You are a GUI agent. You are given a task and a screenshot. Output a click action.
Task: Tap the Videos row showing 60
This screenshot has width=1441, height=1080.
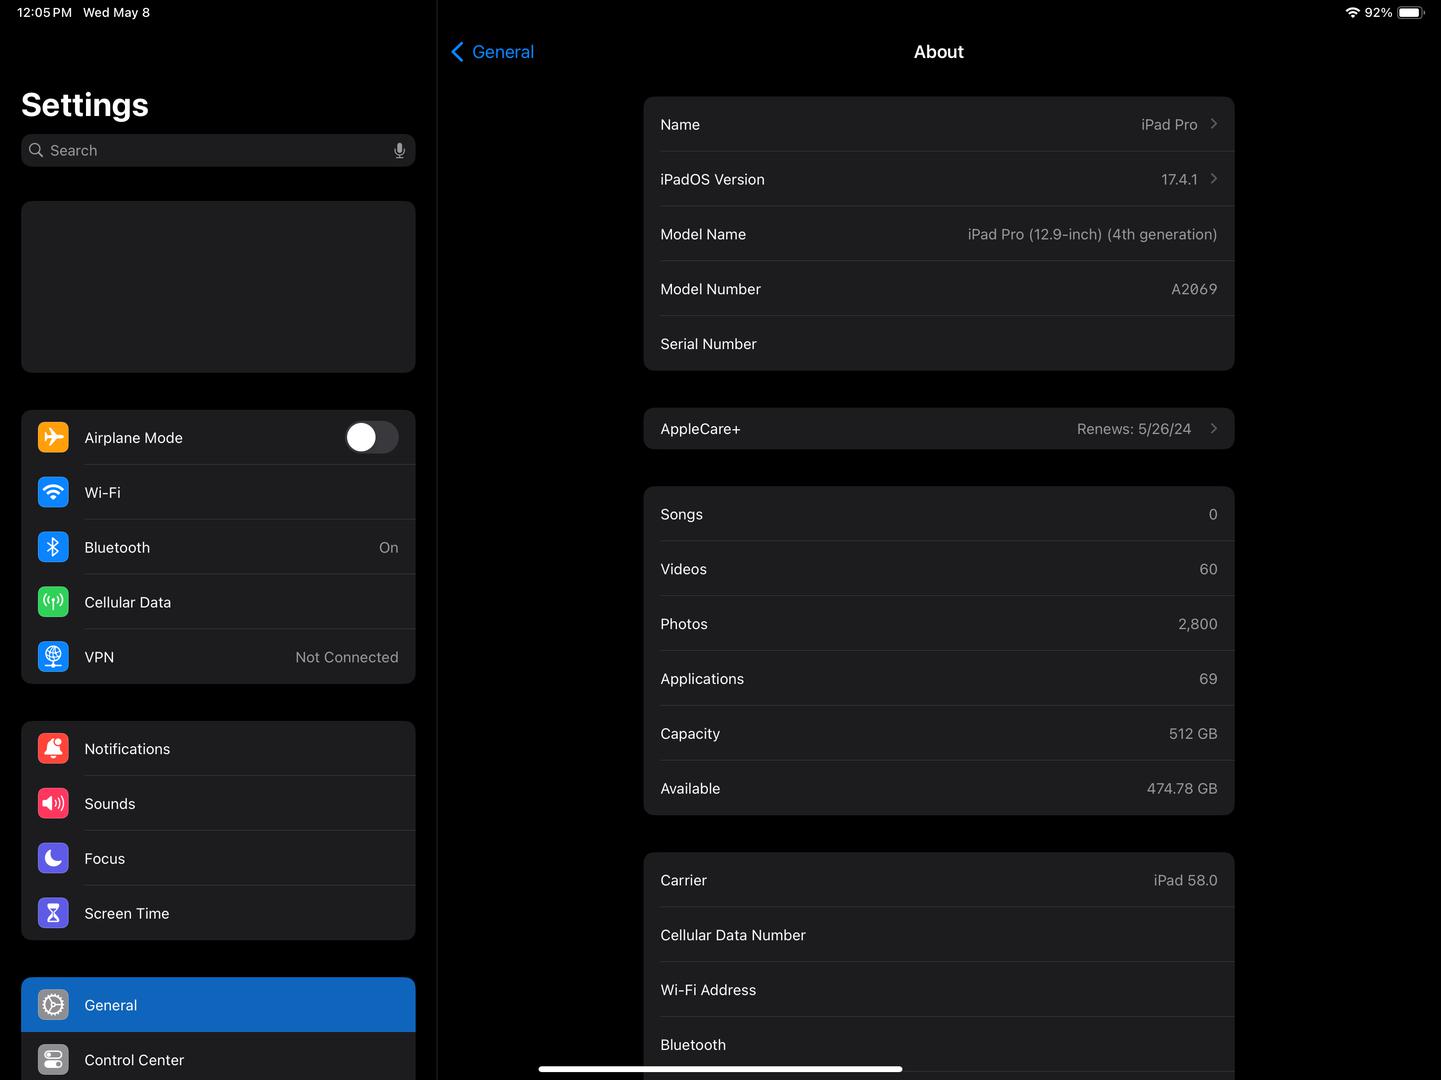[x=939, y=569]
